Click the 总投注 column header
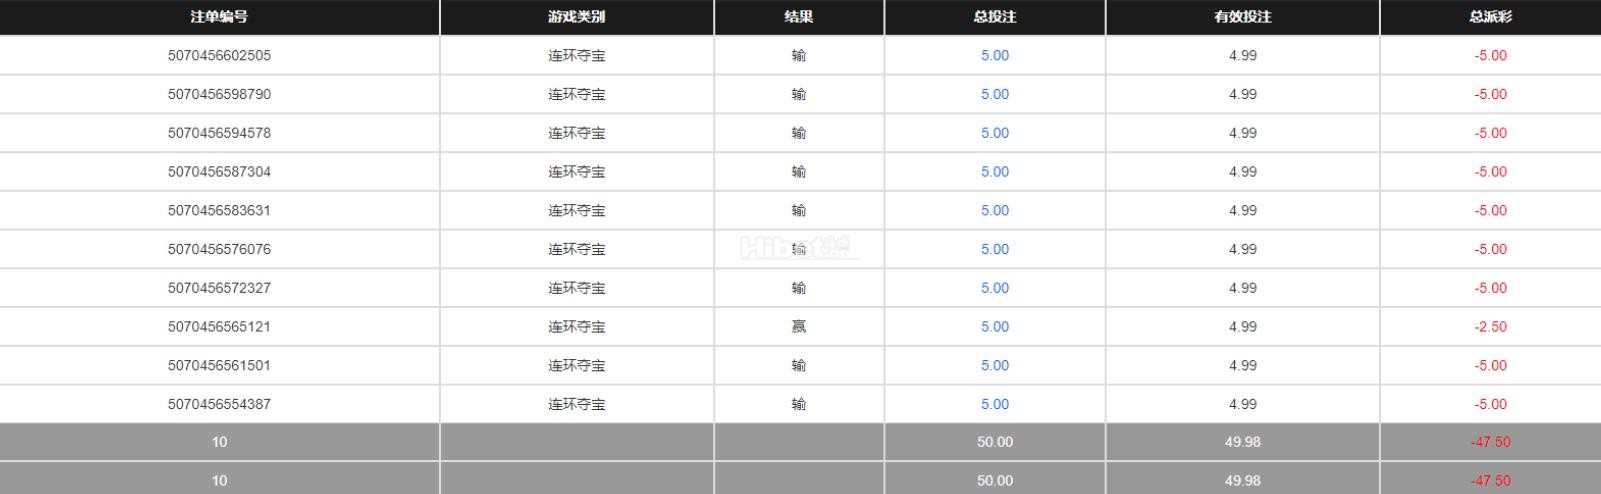 994,17
